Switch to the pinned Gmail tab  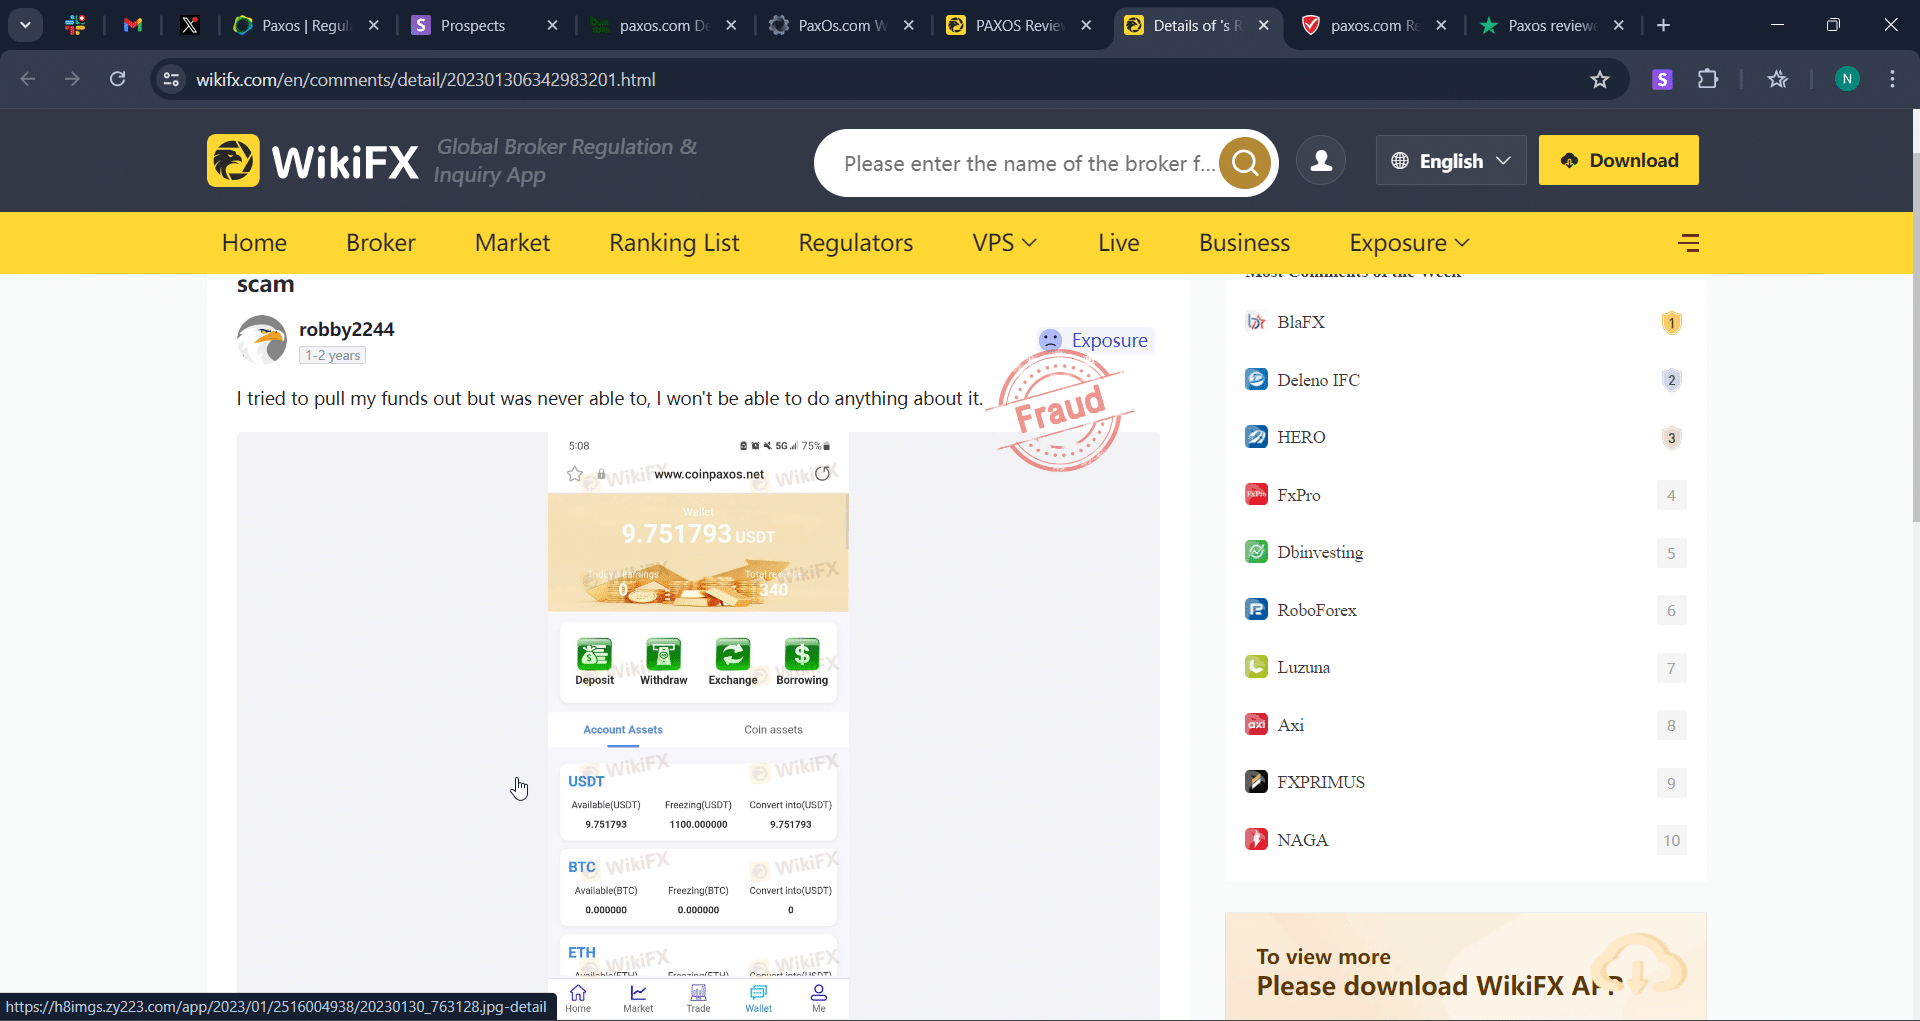coord(133,26)
